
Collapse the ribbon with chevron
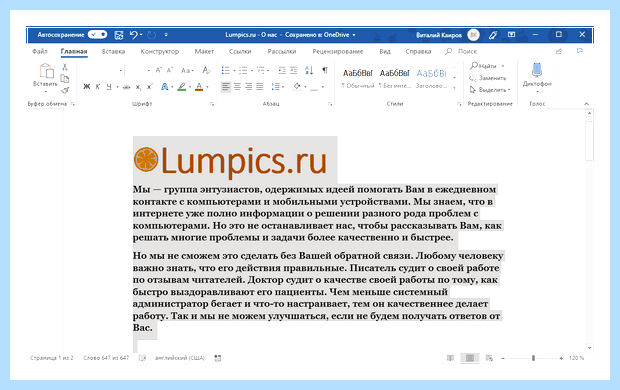tap(586, 104)
